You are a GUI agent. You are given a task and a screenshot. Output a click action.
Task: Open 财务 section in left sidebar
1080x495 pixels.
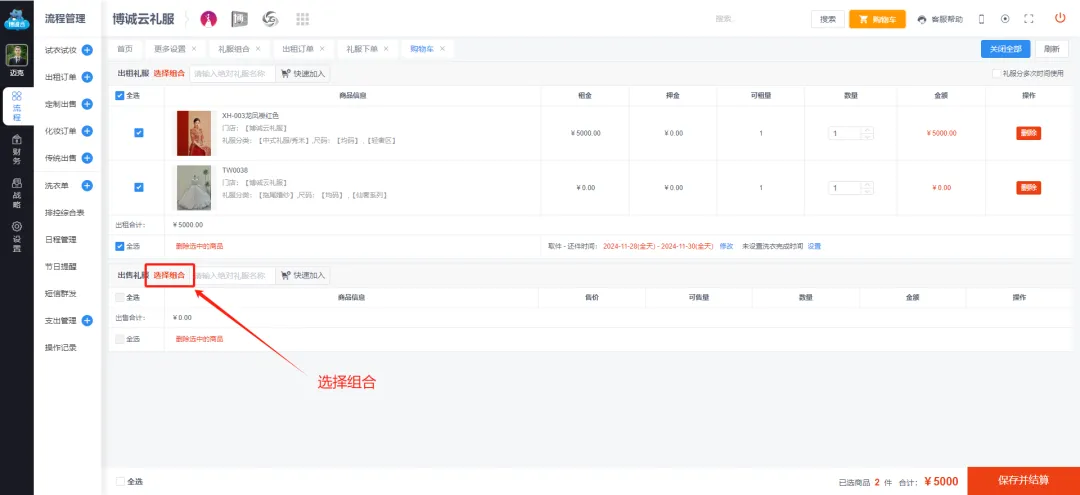pyautogui.click(x=16, y=153)
